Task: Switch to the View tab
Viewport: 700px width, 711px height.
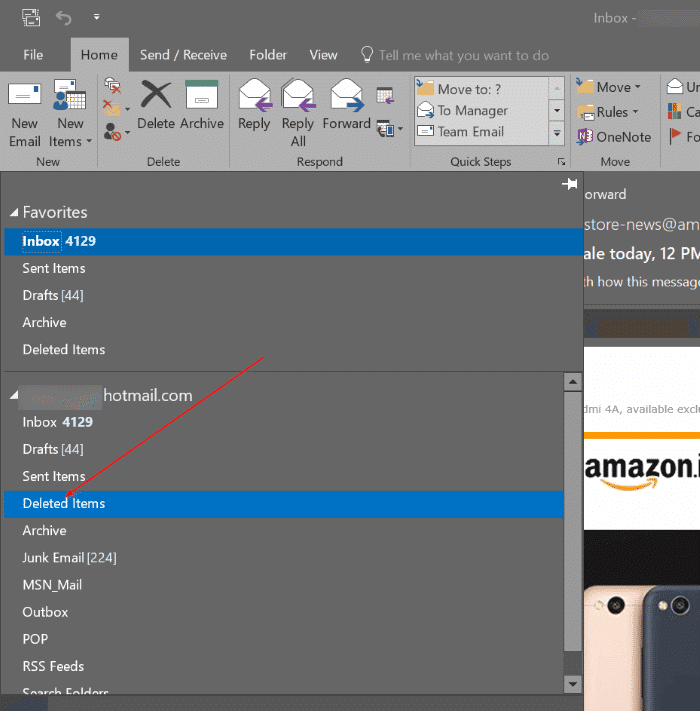Action: 323,55
